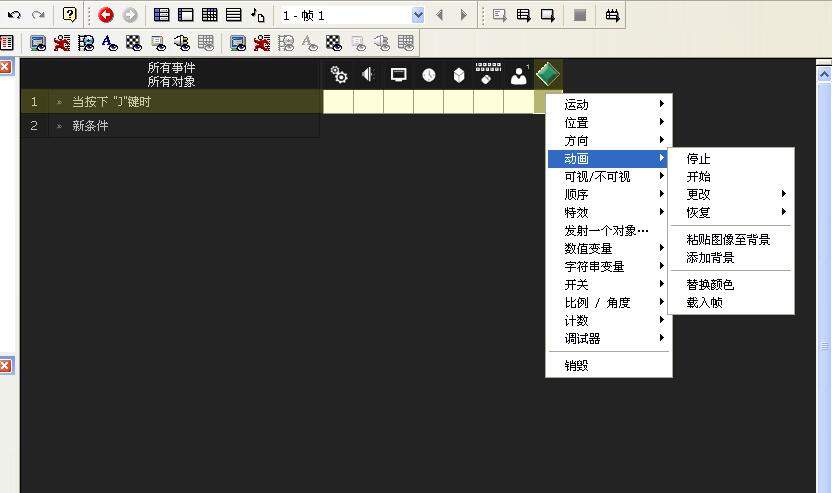Open the Event editor grid icon
The width and height of the screenshot is (832, 493).
pos(210,15)
